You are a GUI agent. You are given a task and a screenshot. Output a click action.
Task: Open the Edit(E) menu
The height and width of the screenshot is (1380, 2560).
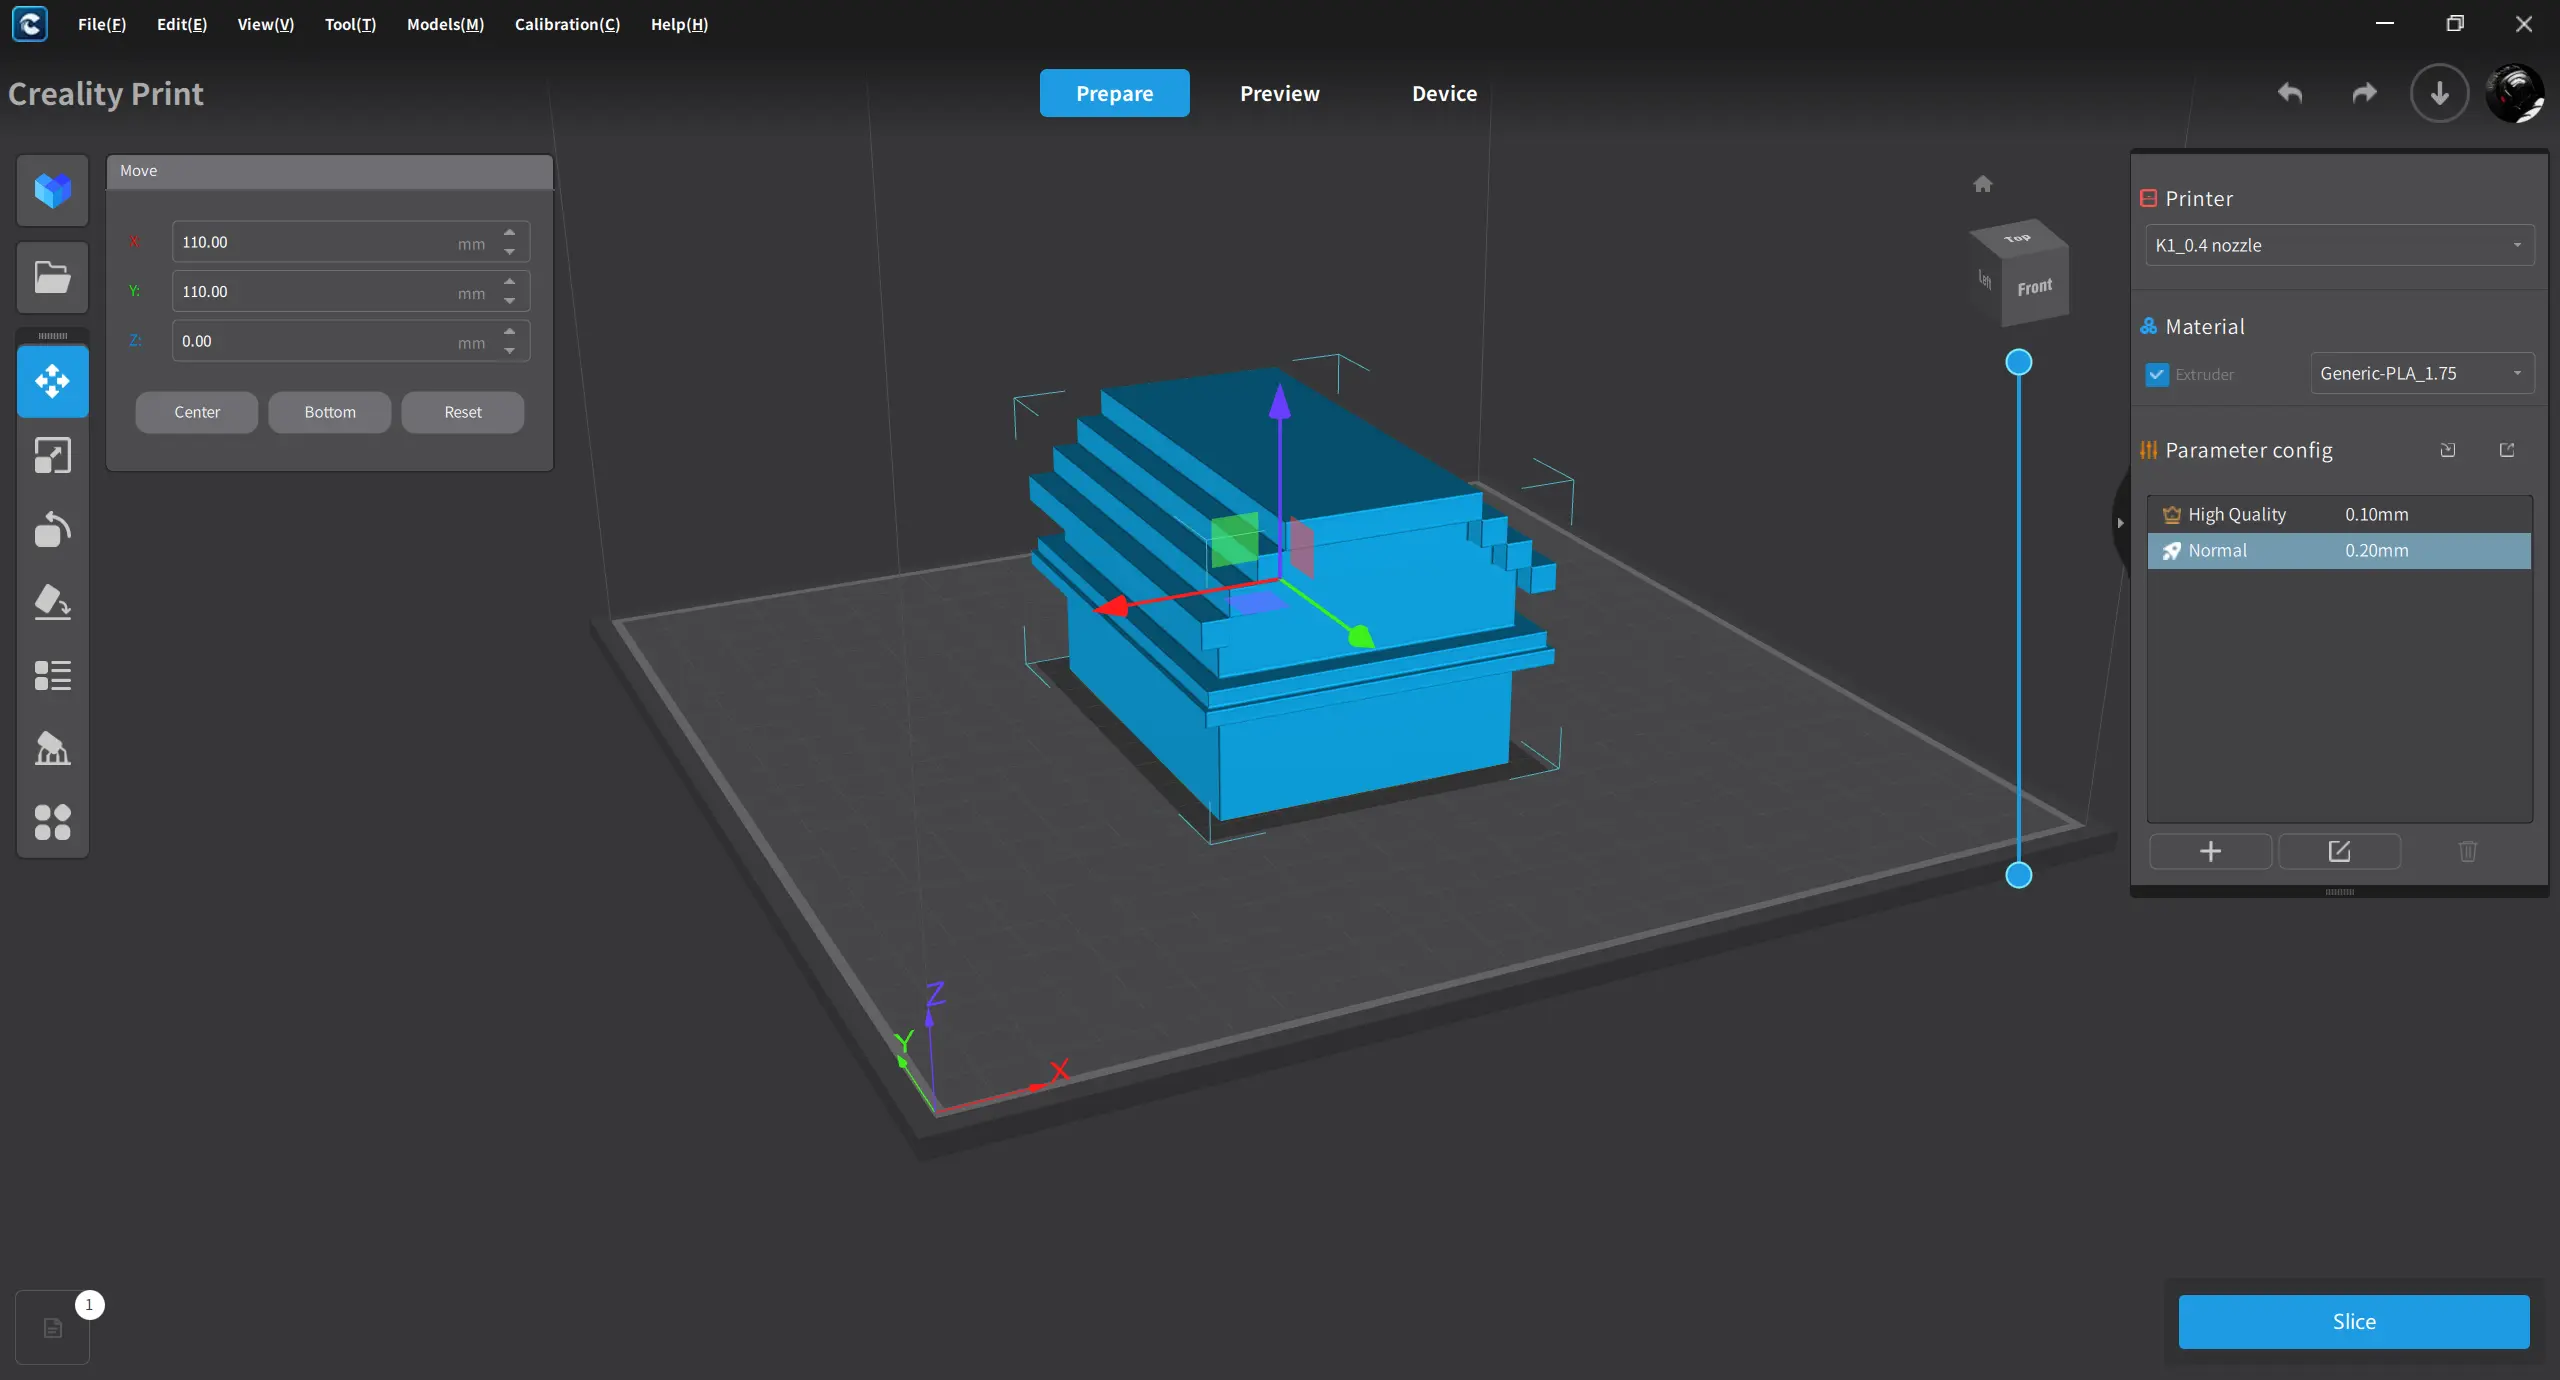coord(182,24)
